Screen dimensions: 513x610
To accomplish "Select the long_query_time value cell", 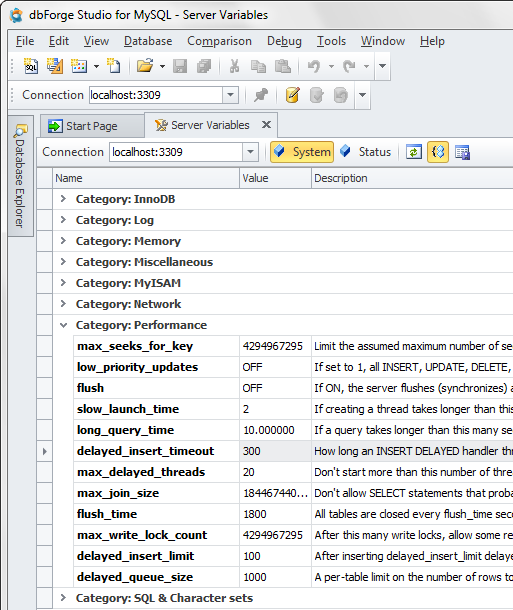I will pyautogui.click(x=275, y=430).
